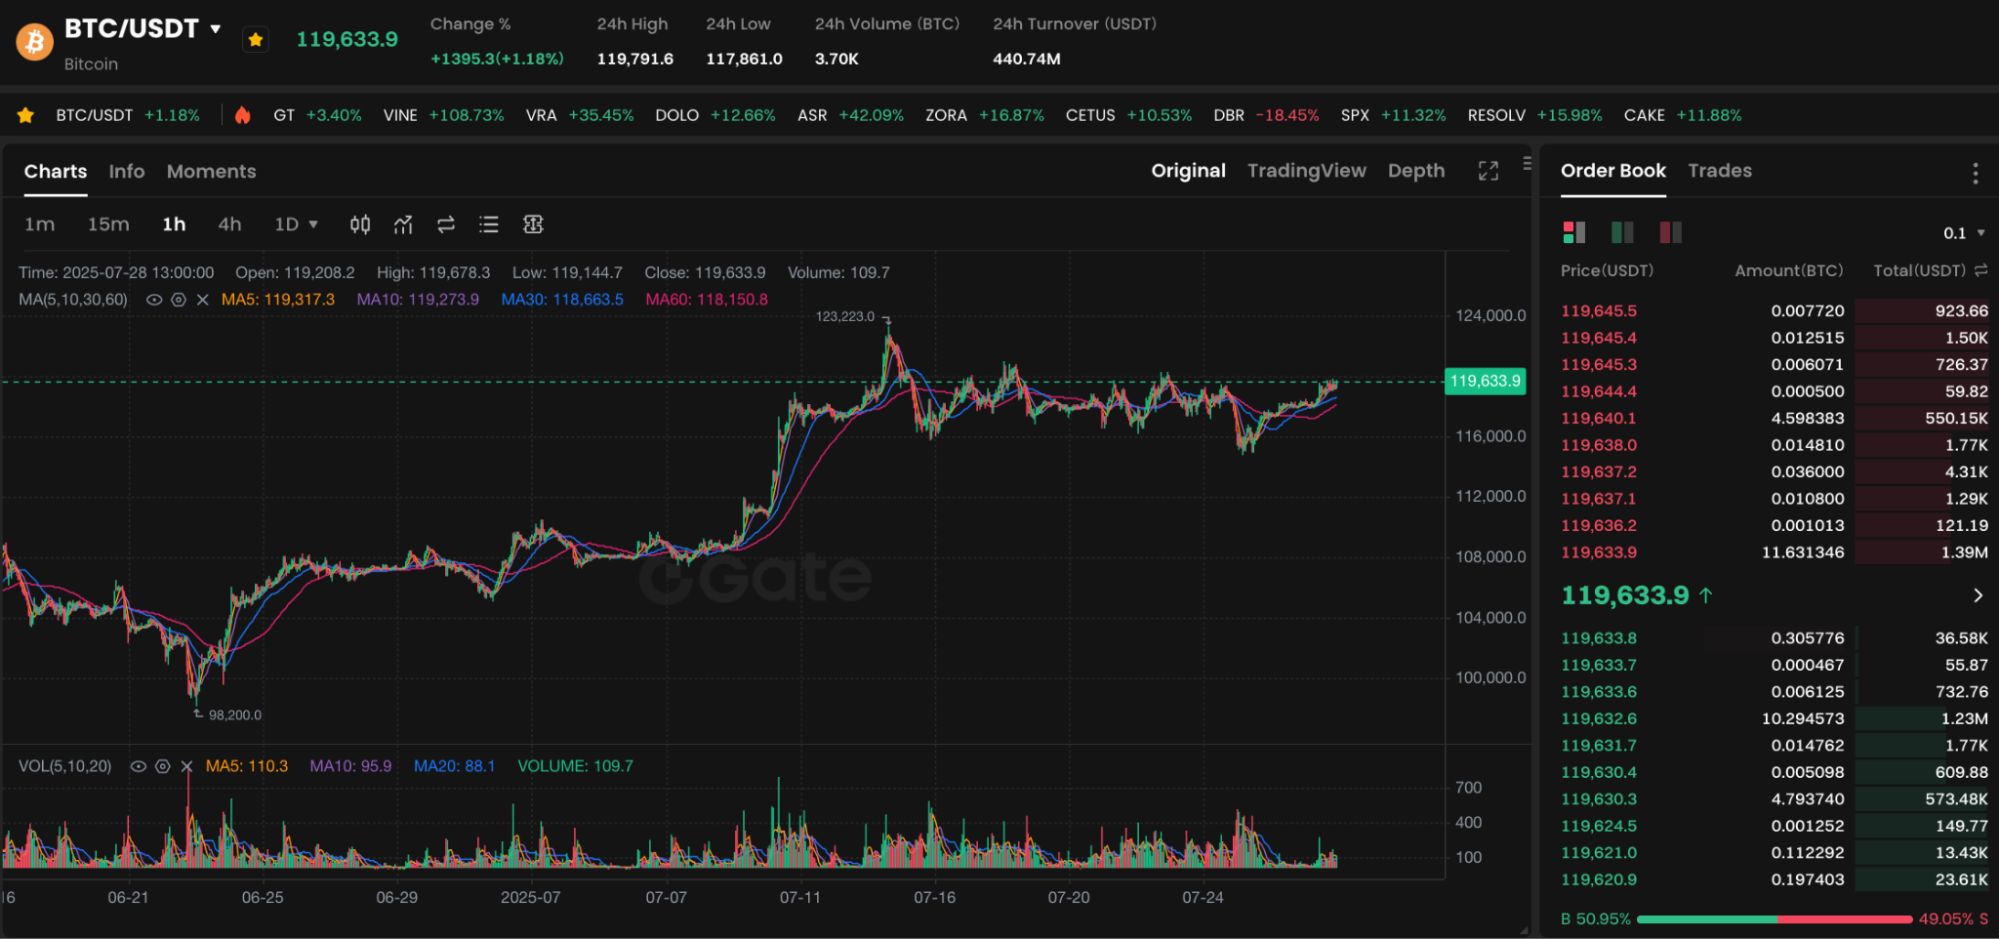Open DOLO +12.66% in ticker bar

715,116
